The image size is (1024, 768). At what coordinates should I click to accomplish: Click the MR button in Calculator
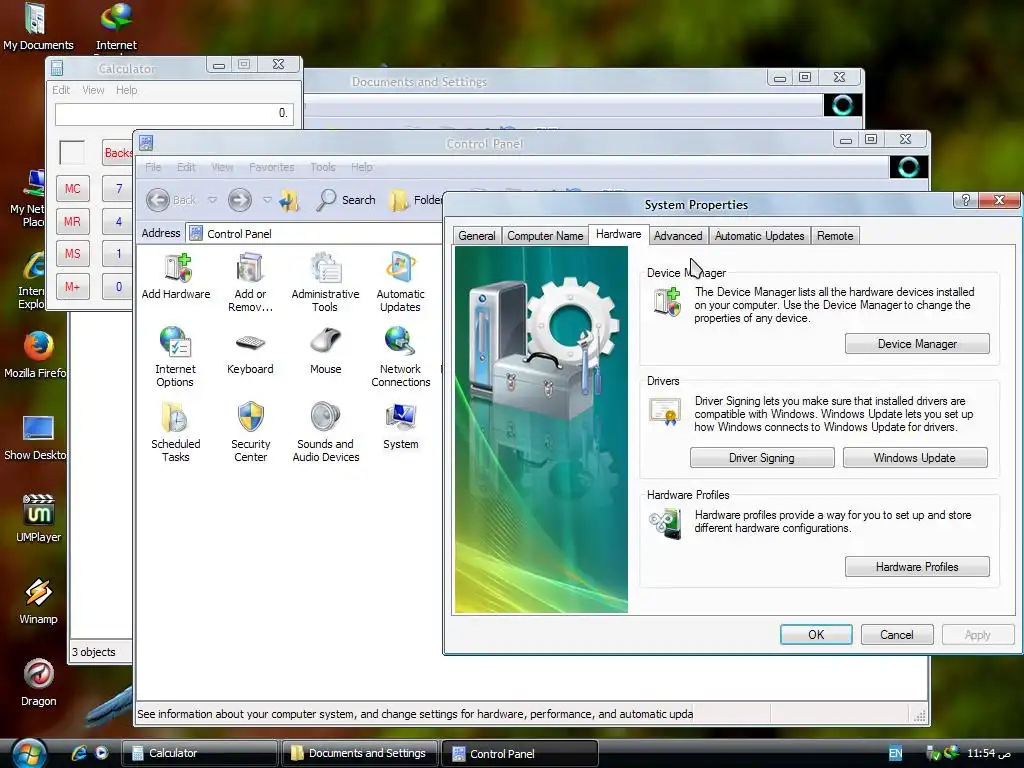point(72,221)
